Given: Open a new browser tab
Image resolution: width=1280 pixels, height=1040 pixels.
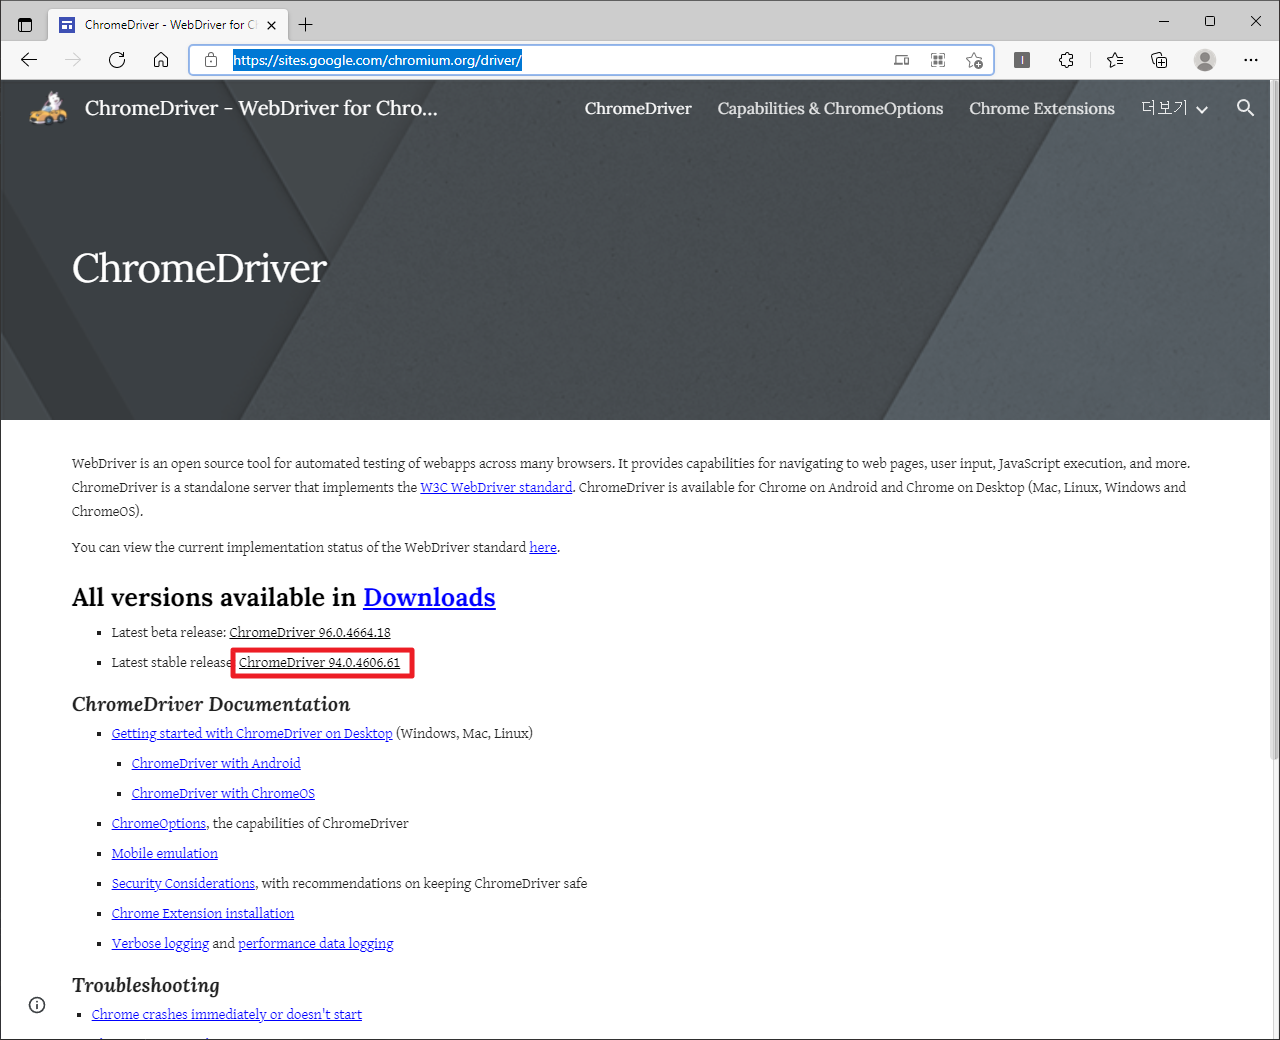Looking at the screenshot, I should [306, 24].
